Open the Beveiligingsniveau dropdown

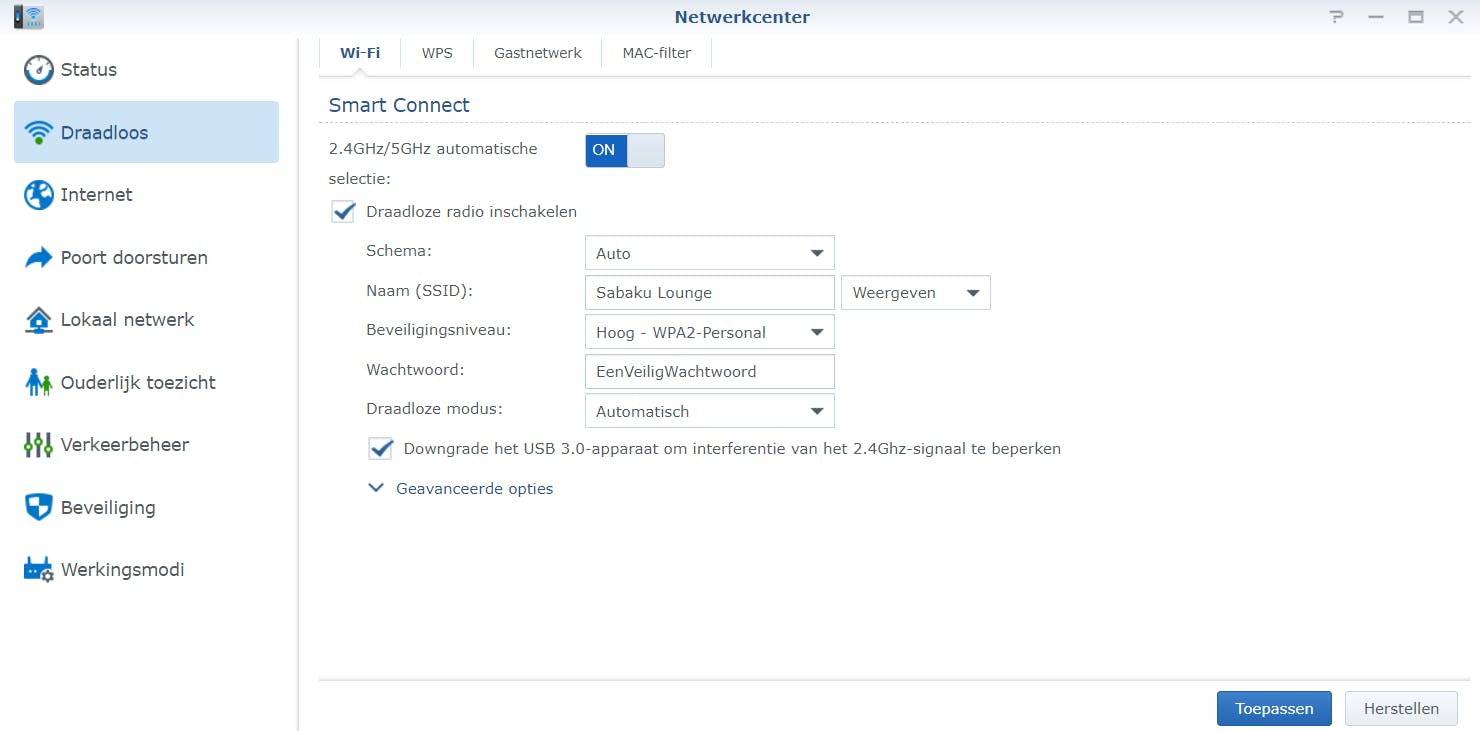(x=708, y=332)
